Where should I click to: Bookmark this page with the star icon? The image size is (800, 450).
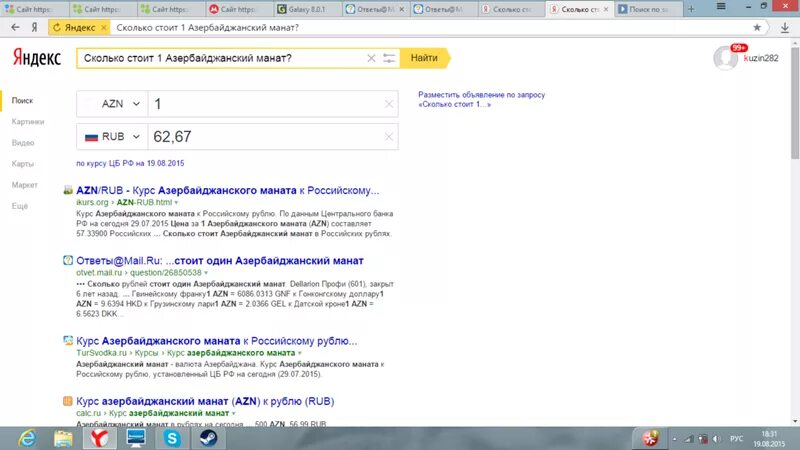point(757,28)
